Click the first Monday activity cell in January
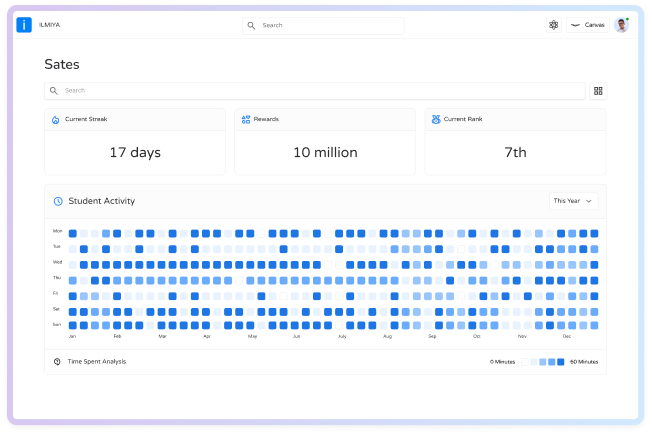This screenshot has width=652, height=435. click(x=72, y=233)
